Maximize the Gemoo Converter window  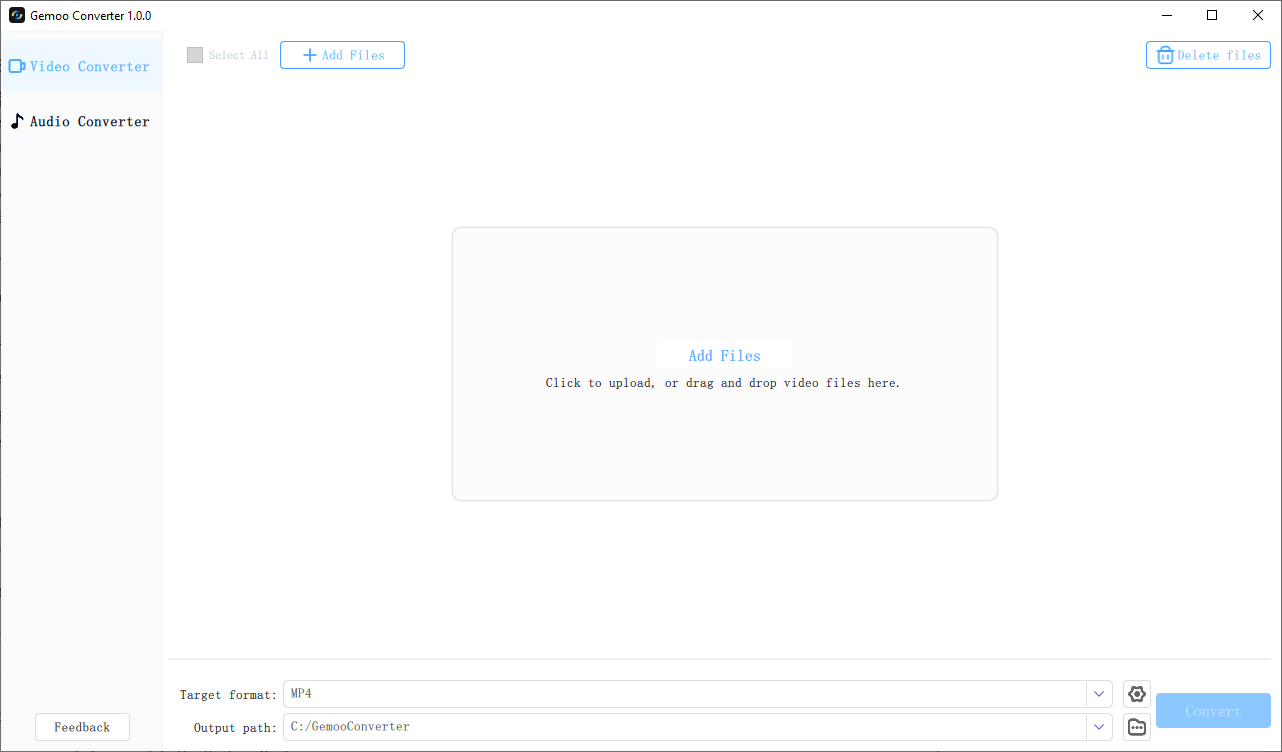tap(1212, 15)
